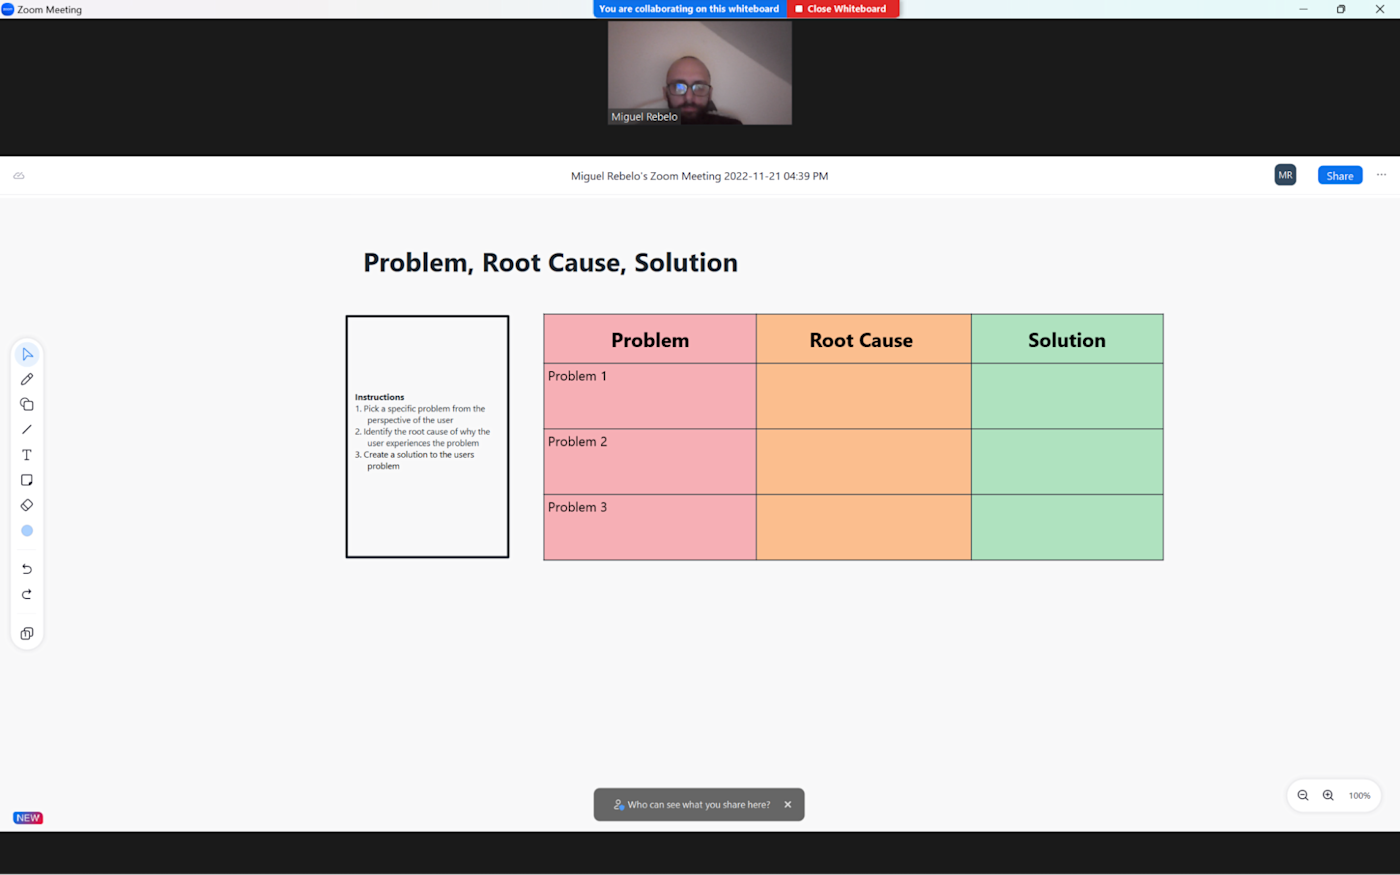Open the blue color picker
Viewport: 1400px width, 875px height.
27,531
